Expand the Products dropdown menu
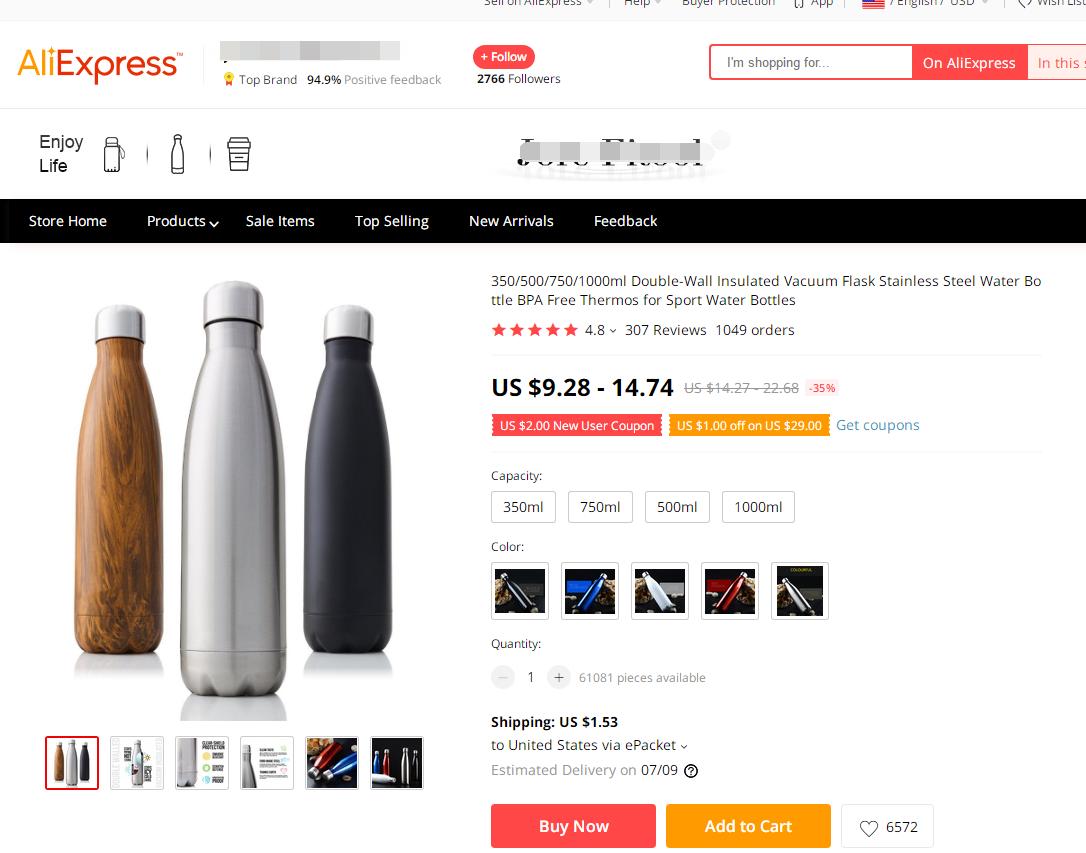The width and height of the screenshot is (1086, 853). 182,221
